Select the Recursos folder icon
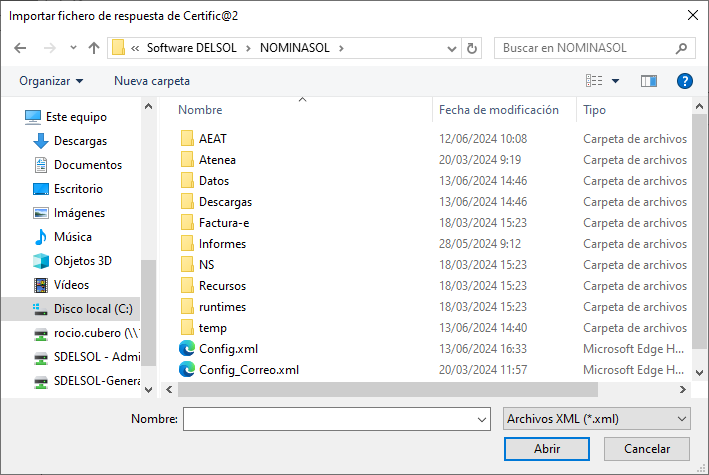The height and width of the screenshot is (475, 709). pyautogui.click(x=187, y=285)
